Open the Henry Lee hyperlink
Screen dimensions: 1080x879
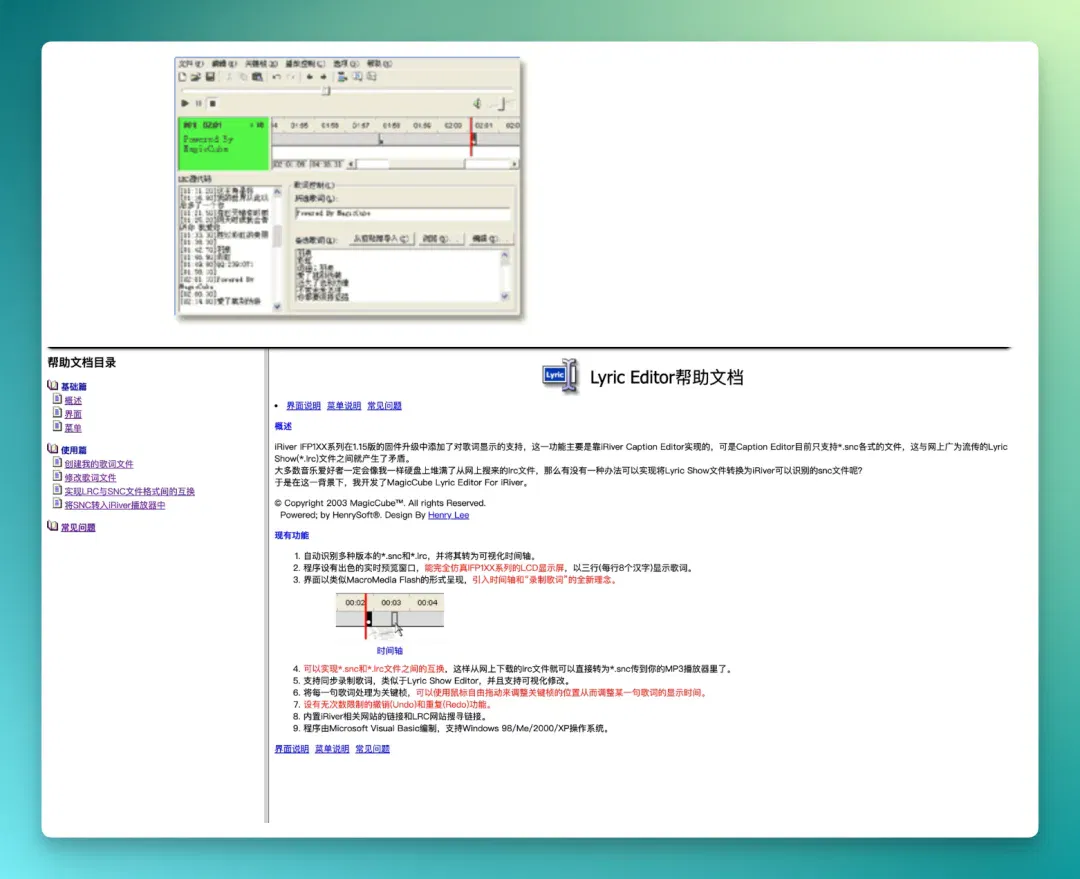coord(448,515)
